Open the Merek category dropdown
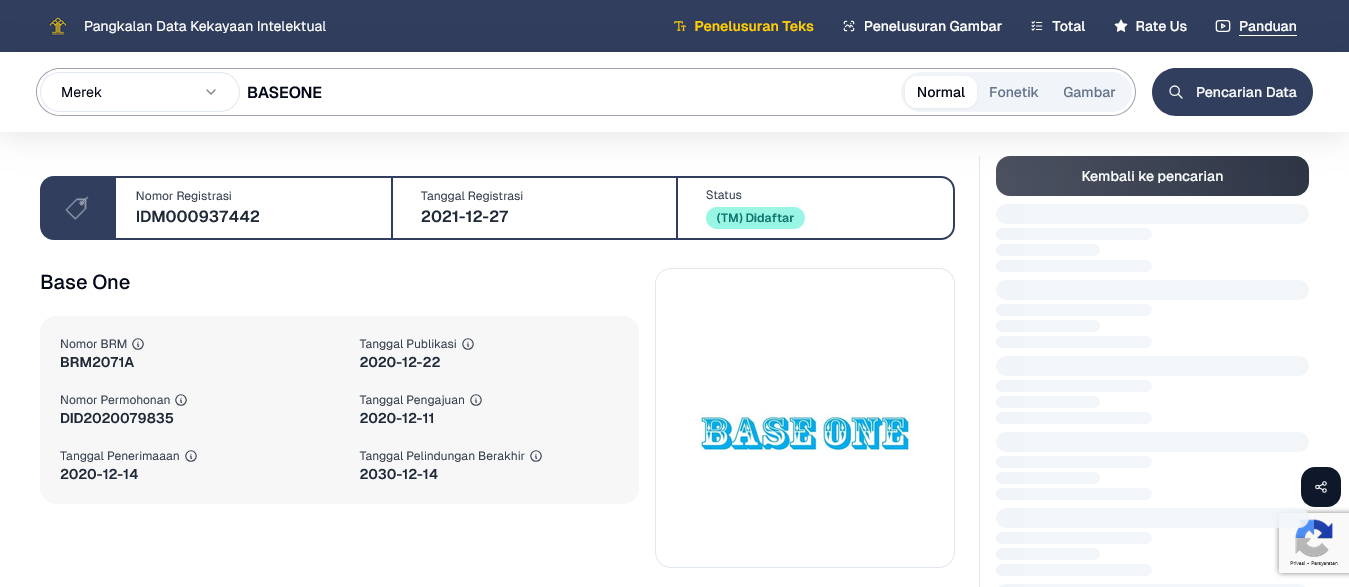1349x587 pixels. [x=138, y=92]
